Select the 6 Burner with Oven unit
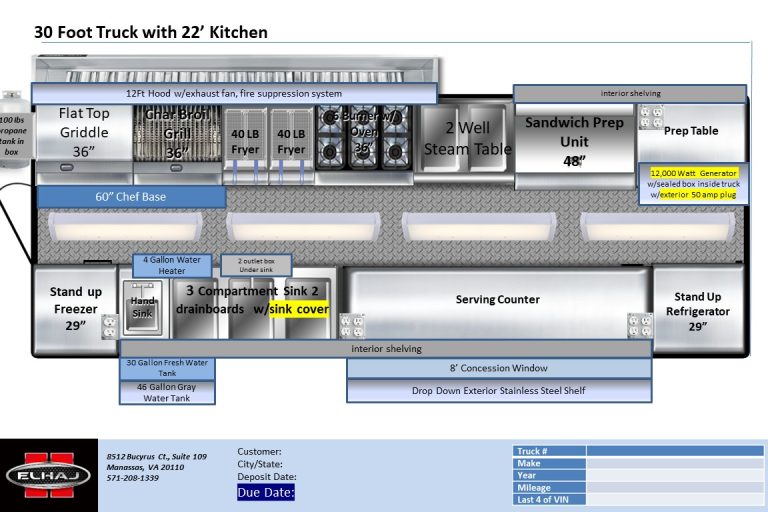 click(363, 140)
